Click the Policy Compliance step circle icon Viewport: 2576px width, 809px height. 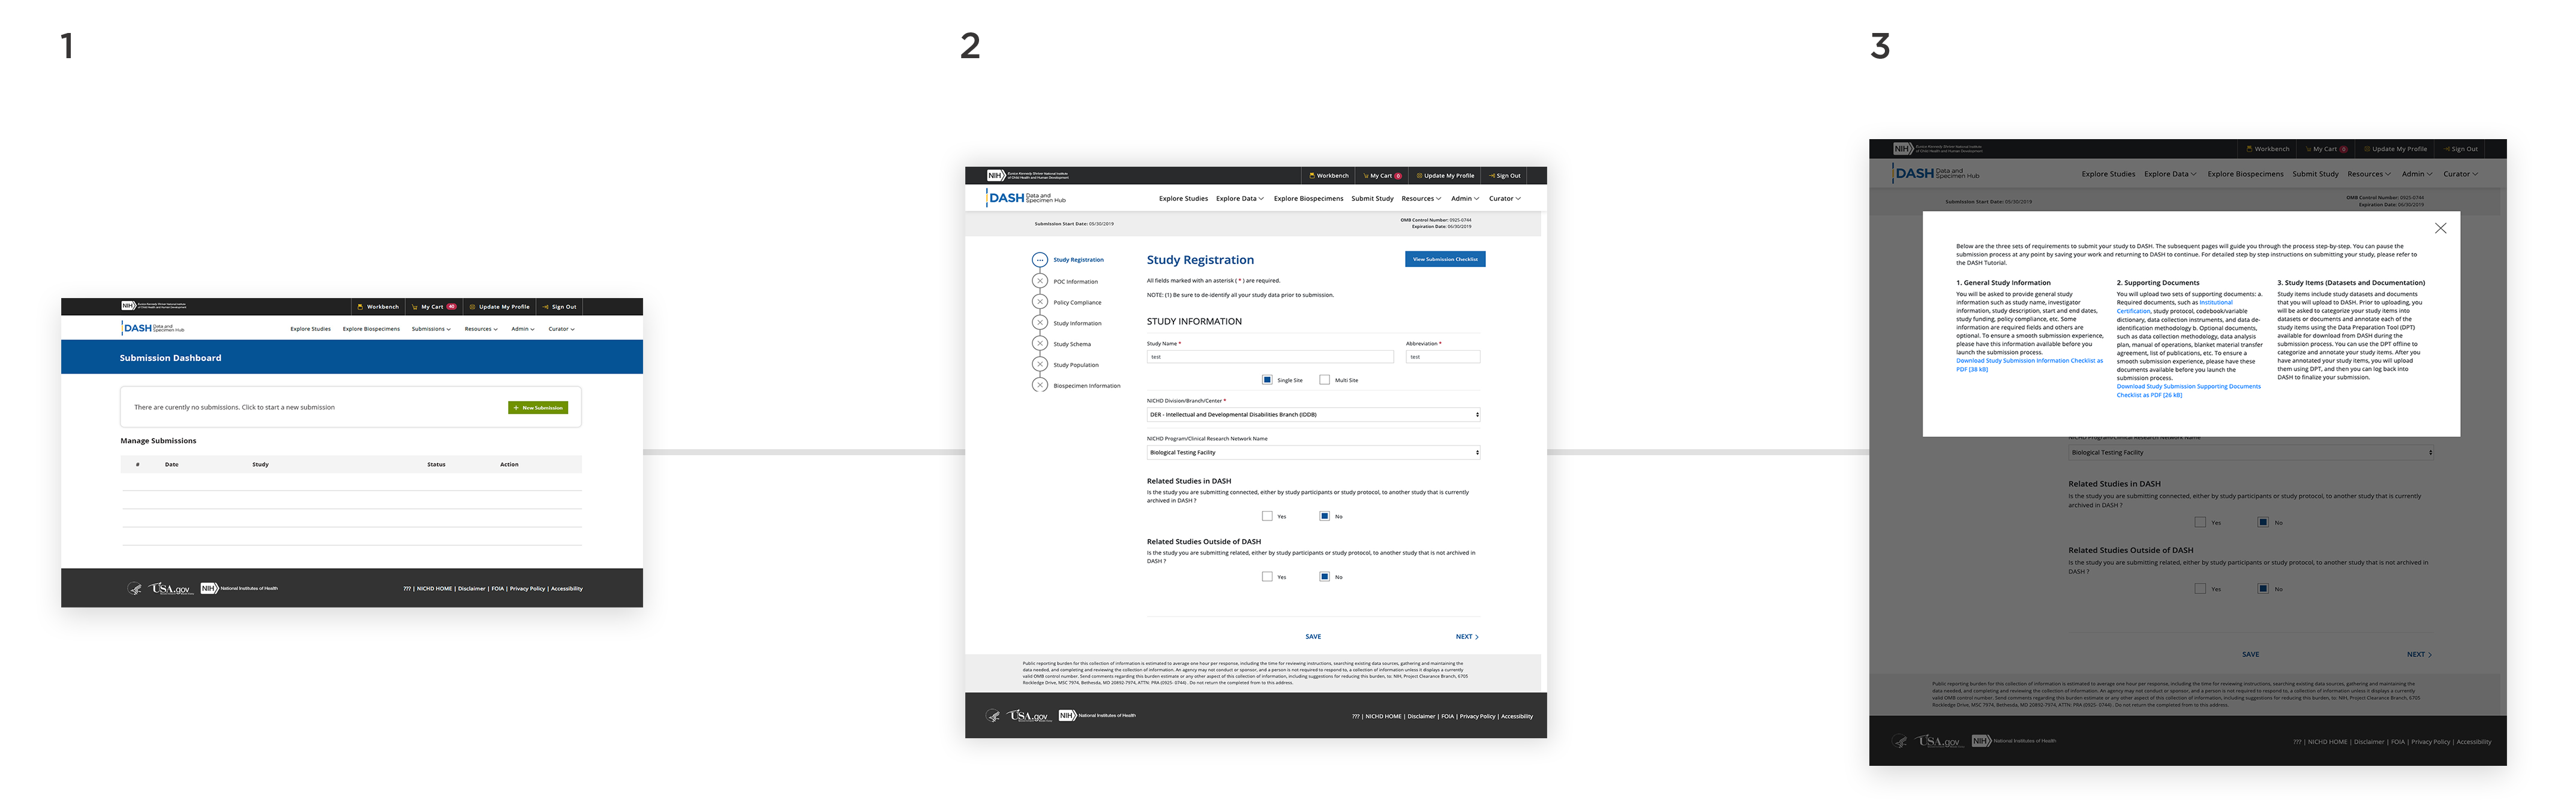click(x=1040, y=302)
